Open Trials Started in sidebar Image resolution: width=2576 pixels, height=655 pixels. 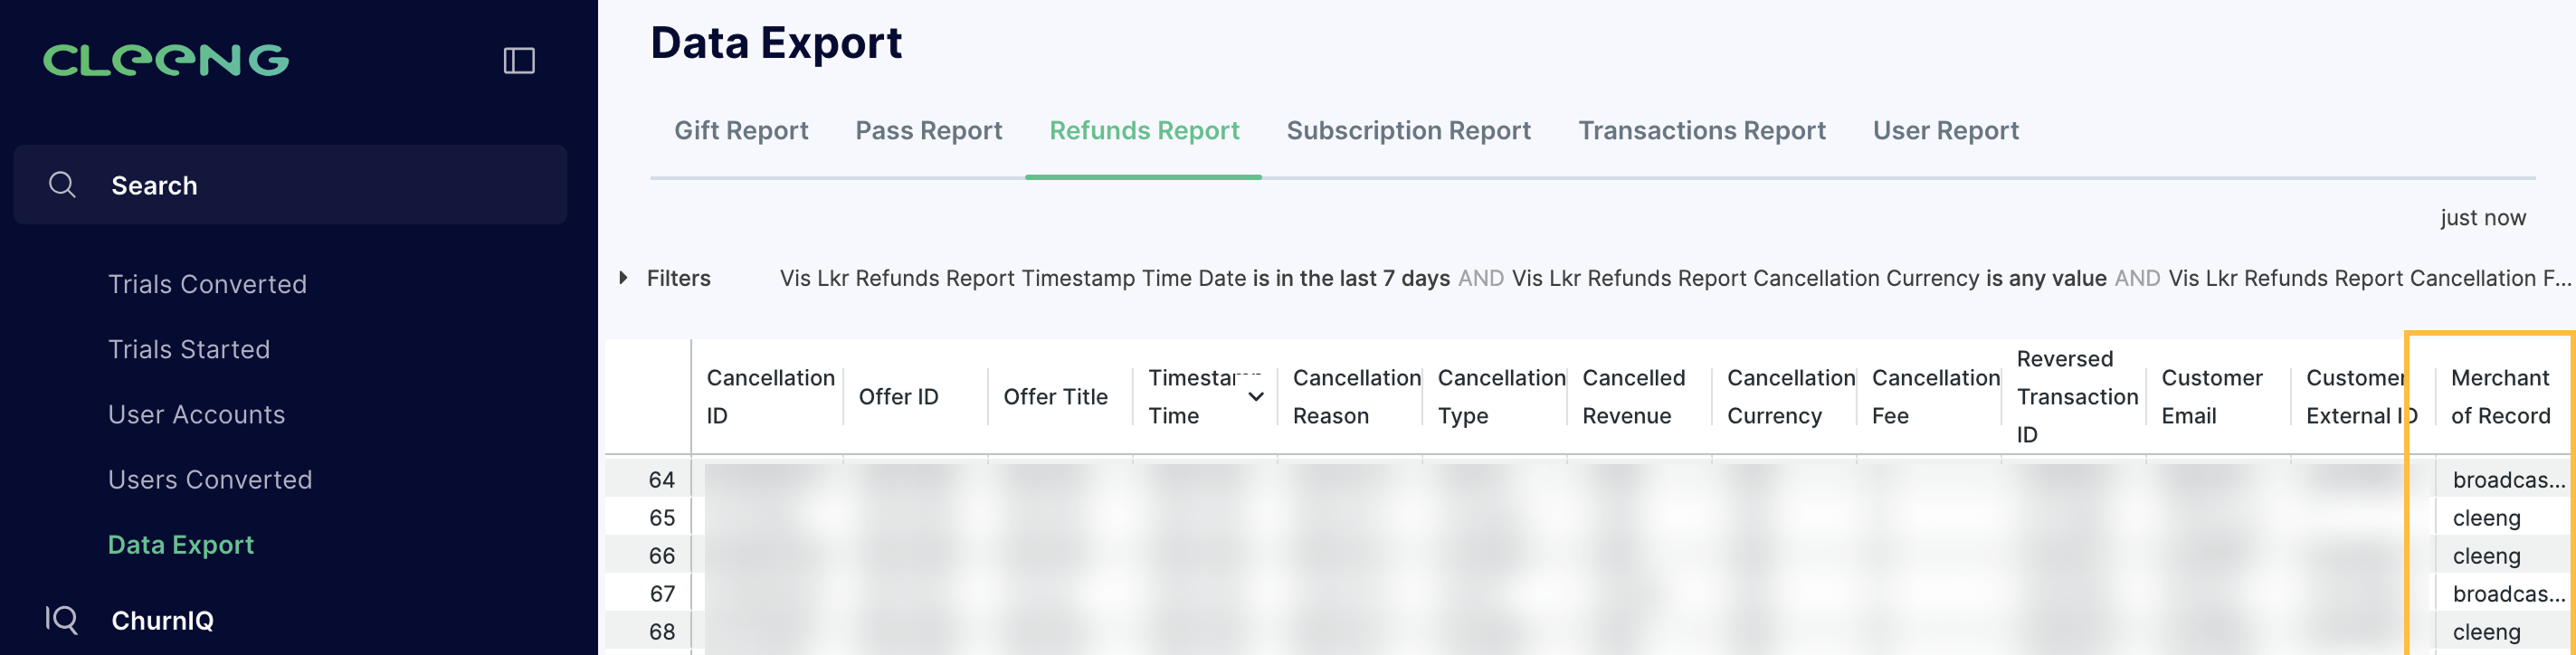[x=189, y=349]
